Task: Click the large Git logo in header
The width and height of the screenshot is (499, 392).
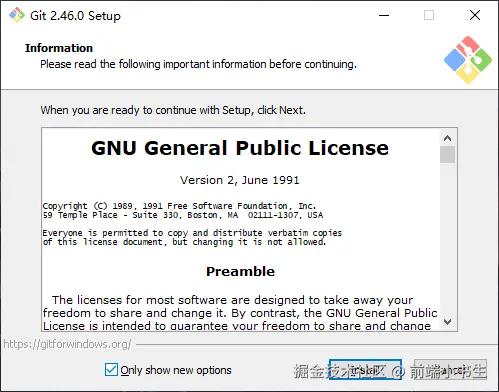Action: tap(468, 60)
